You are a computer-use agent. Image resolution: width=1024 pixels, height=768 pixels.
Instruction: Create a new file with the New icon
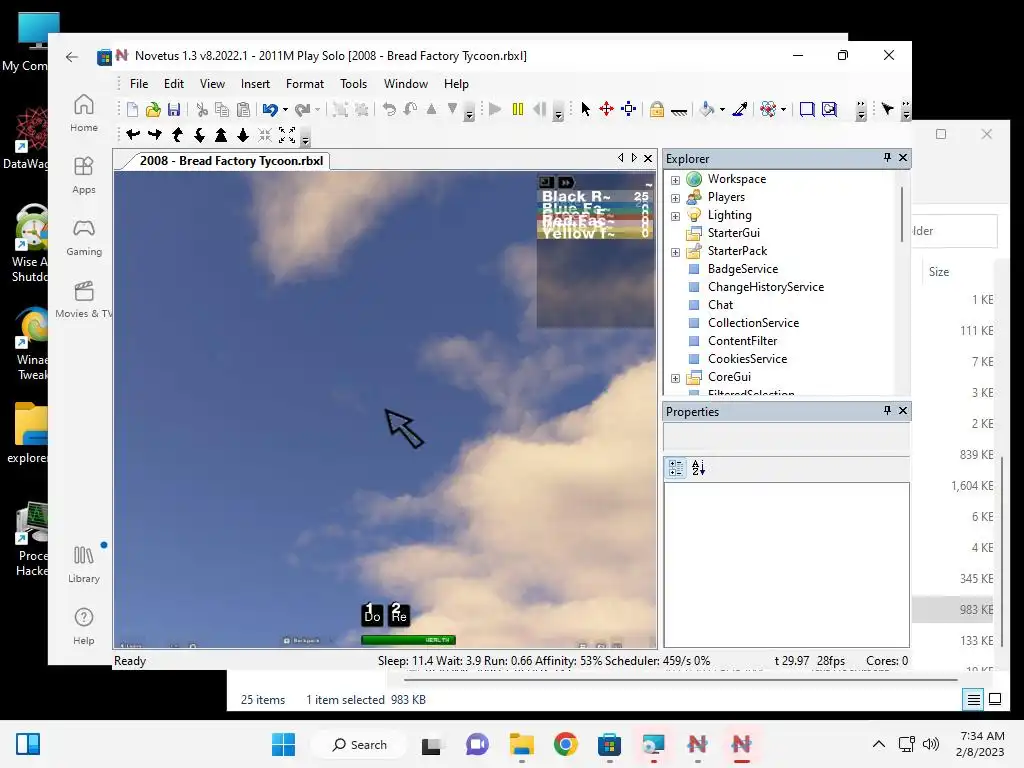(x=133, y=109)
